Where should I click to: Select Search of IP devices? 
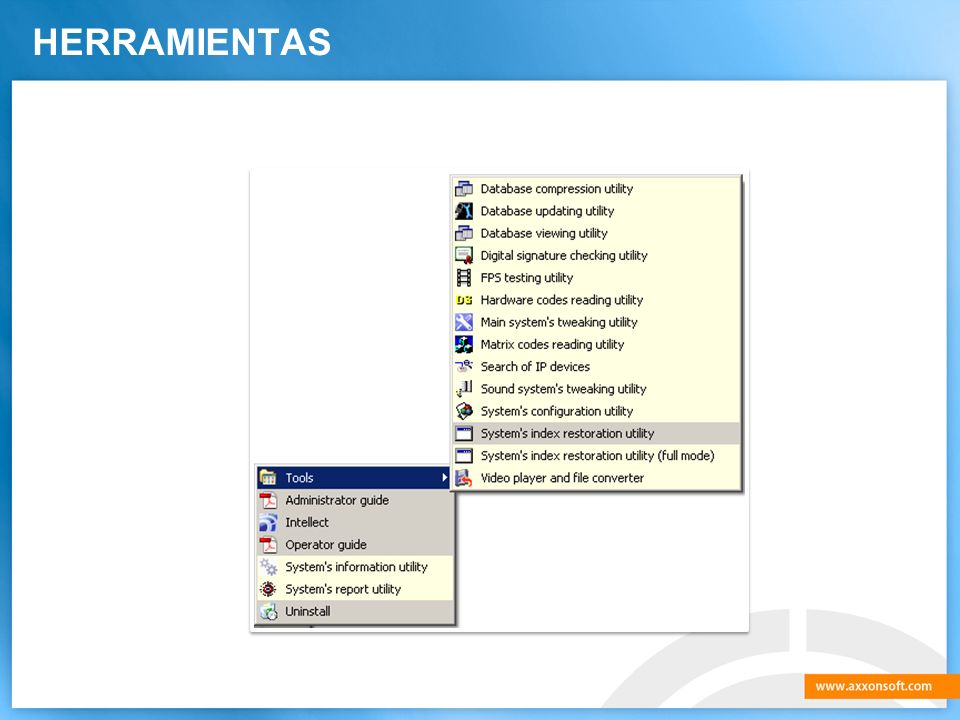point(596,366)
